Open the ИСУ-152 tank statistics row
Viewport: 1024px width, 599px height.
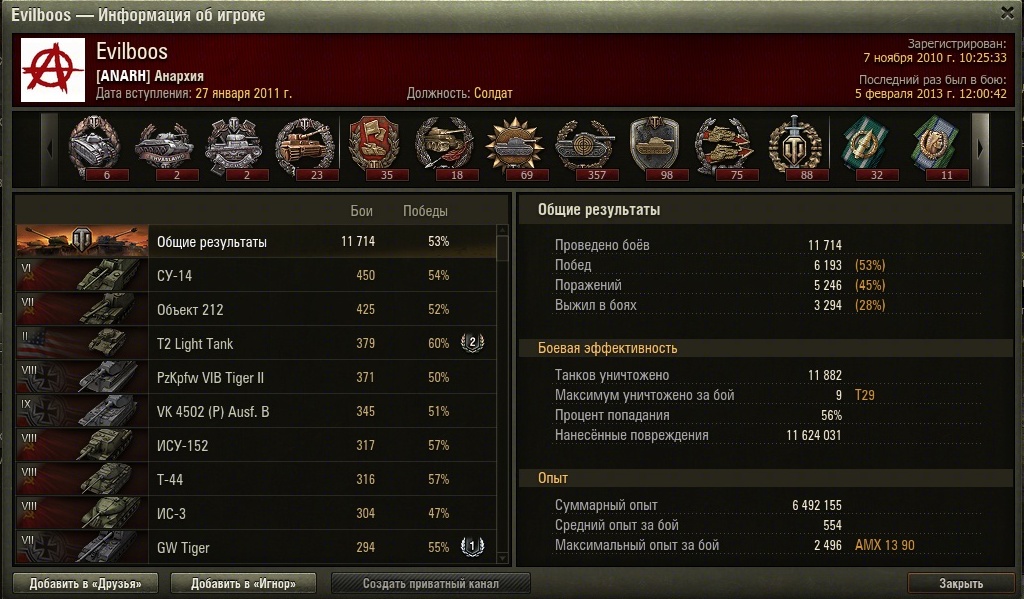pyautogui.click(x=256, y=445)
